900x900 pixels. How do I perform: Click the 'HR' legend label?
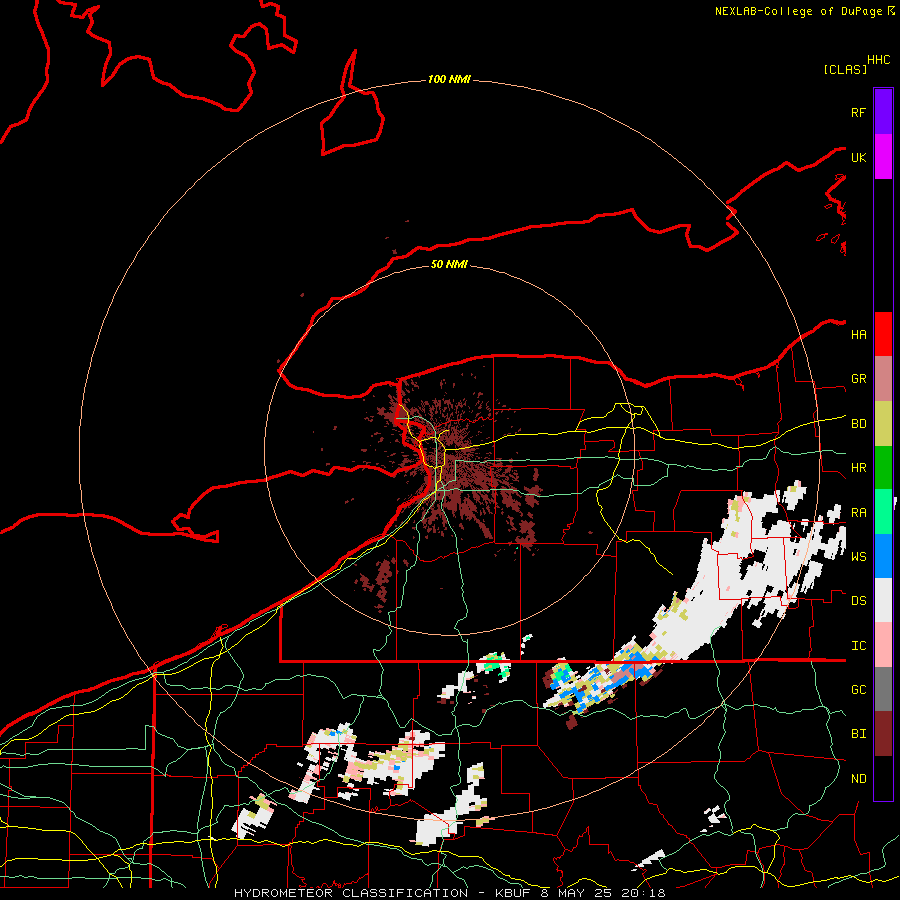click(858, 468)
